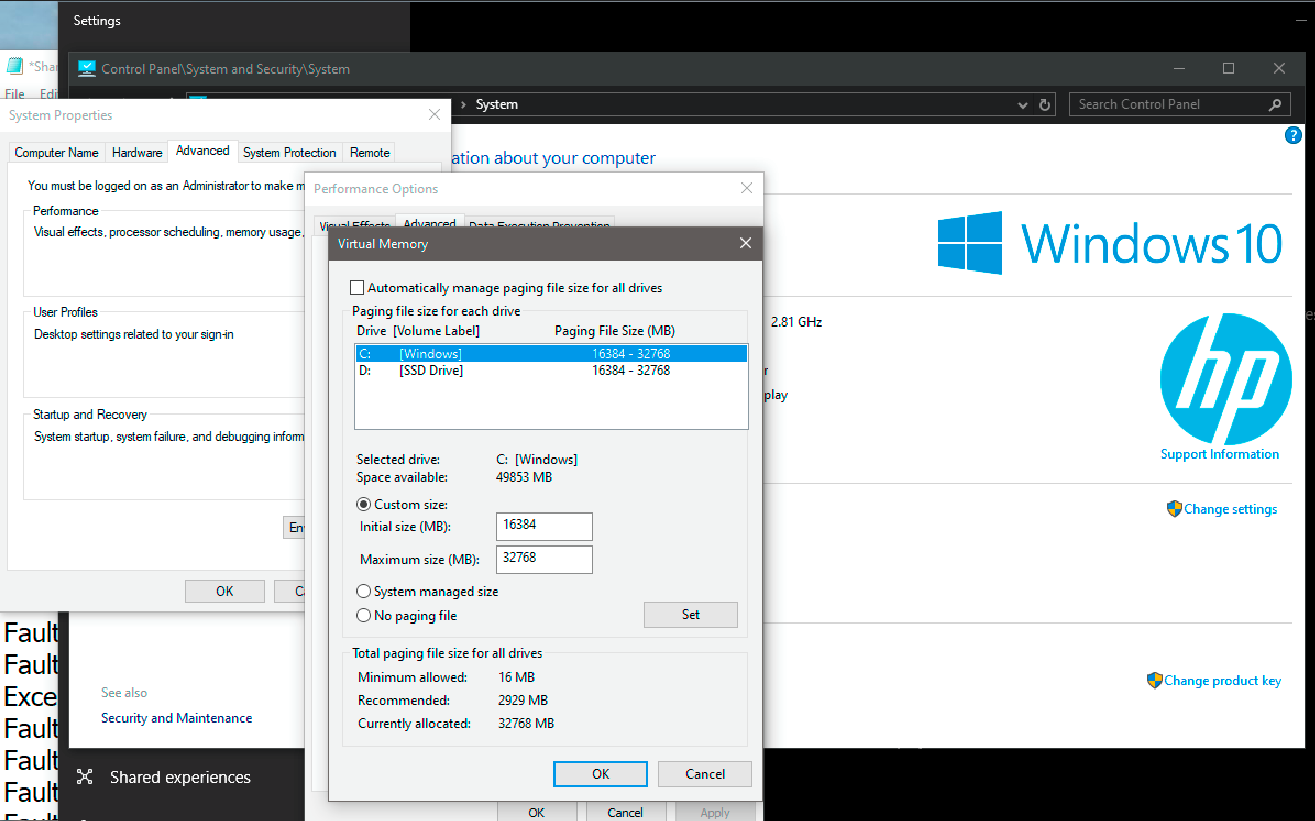
Task: Click the Control Panel system window icon
Action: 87,69
